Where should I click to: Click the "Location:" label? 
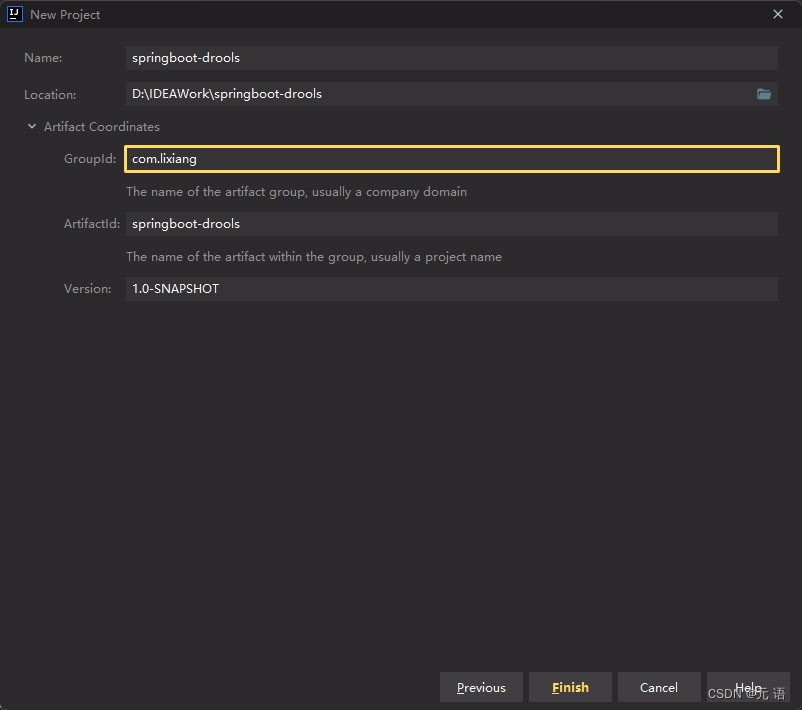(x=50, y=95)
